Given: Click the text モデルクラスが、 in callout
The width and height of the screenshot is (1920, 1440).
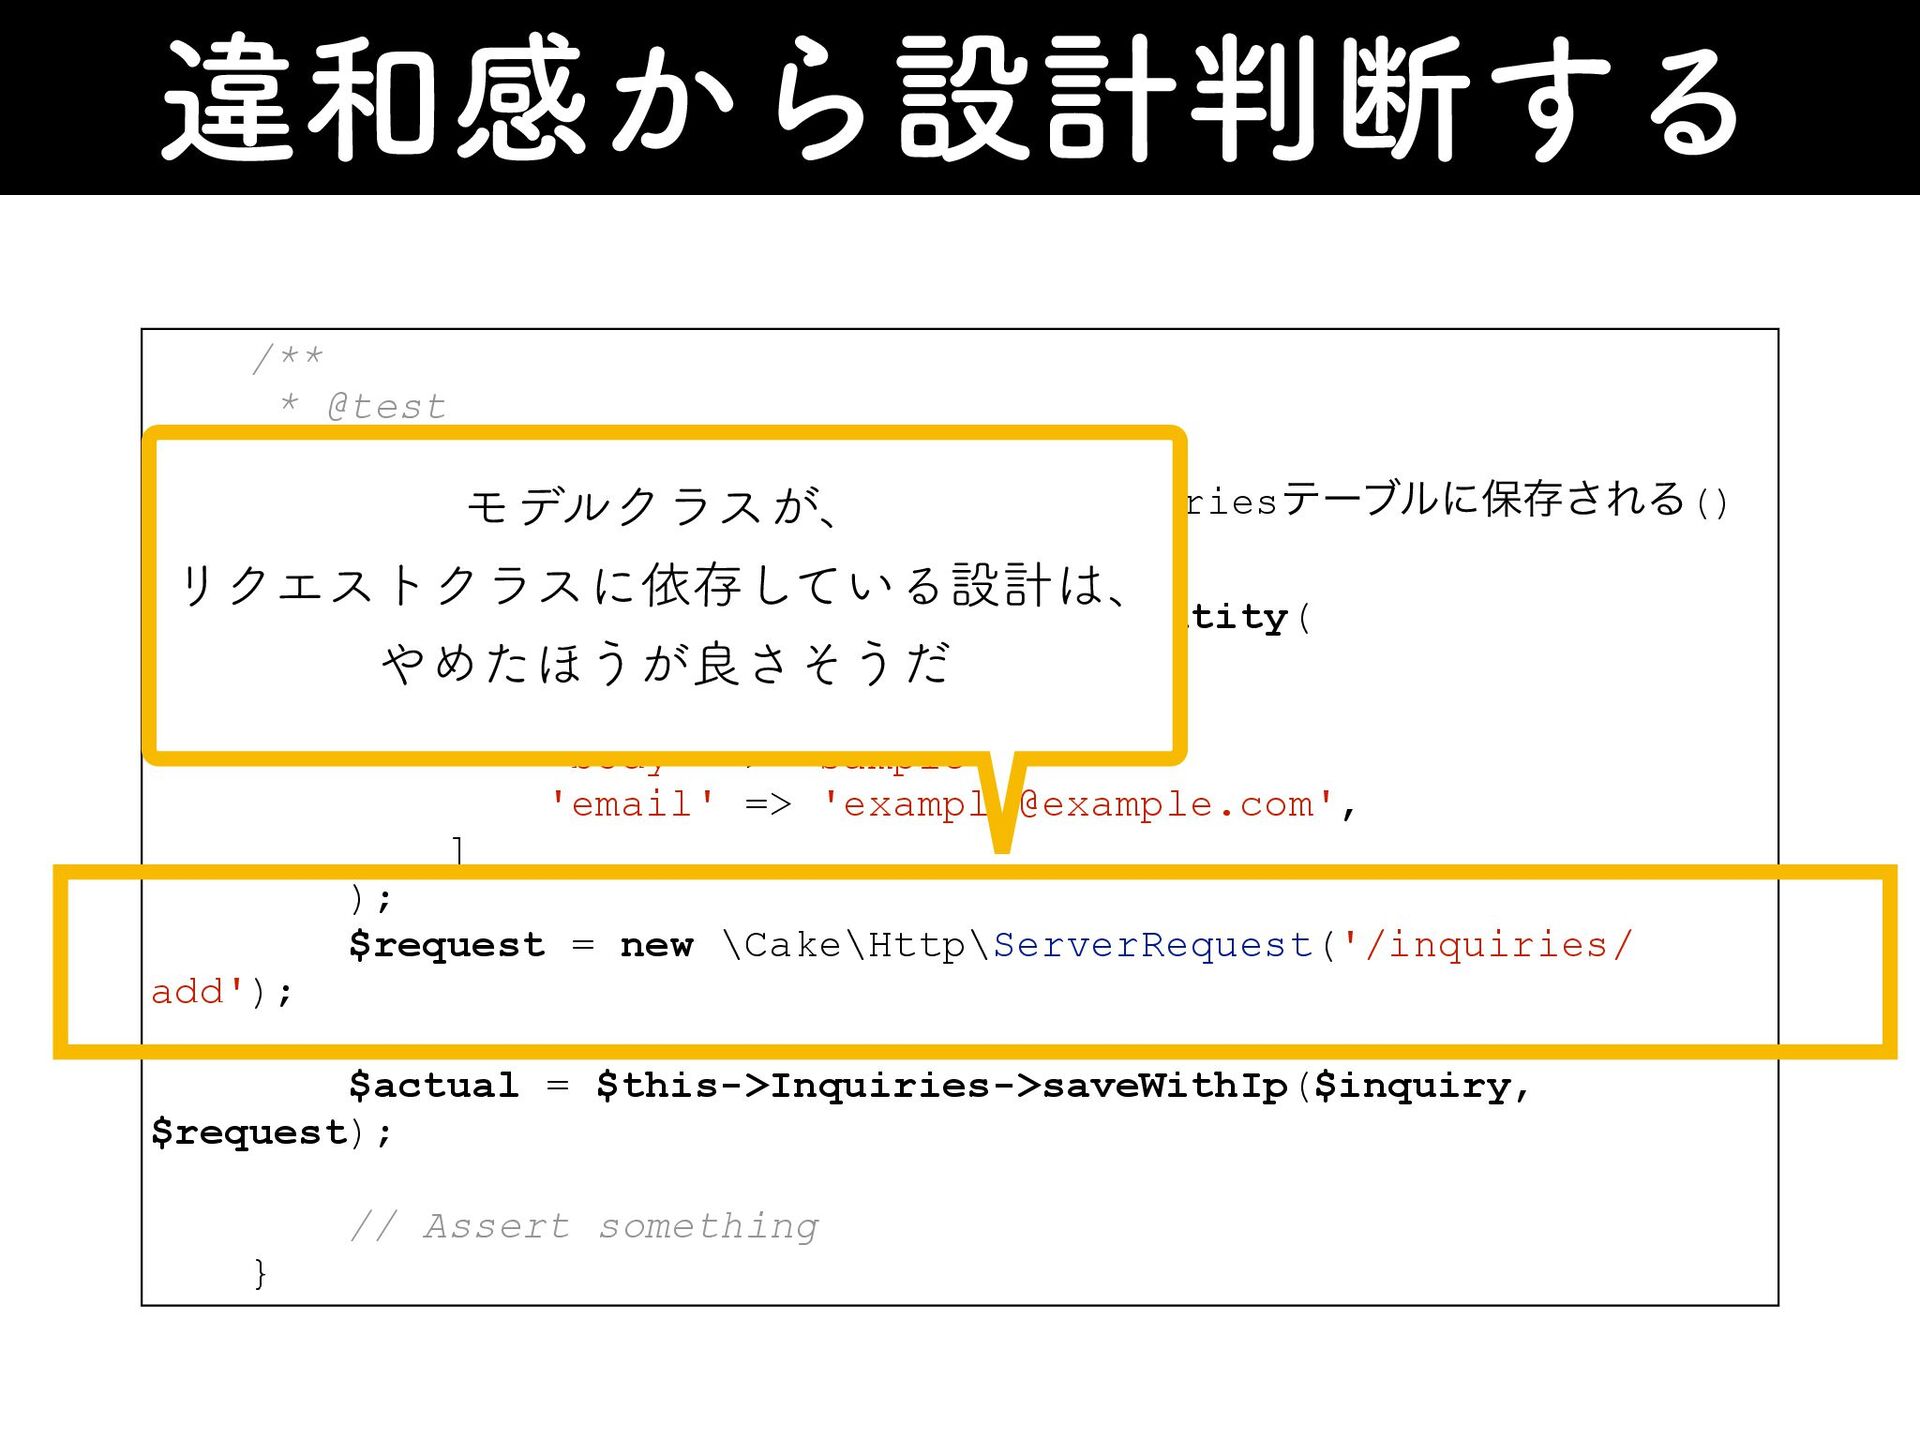Looking at the screenshot, I should point(652,507).
